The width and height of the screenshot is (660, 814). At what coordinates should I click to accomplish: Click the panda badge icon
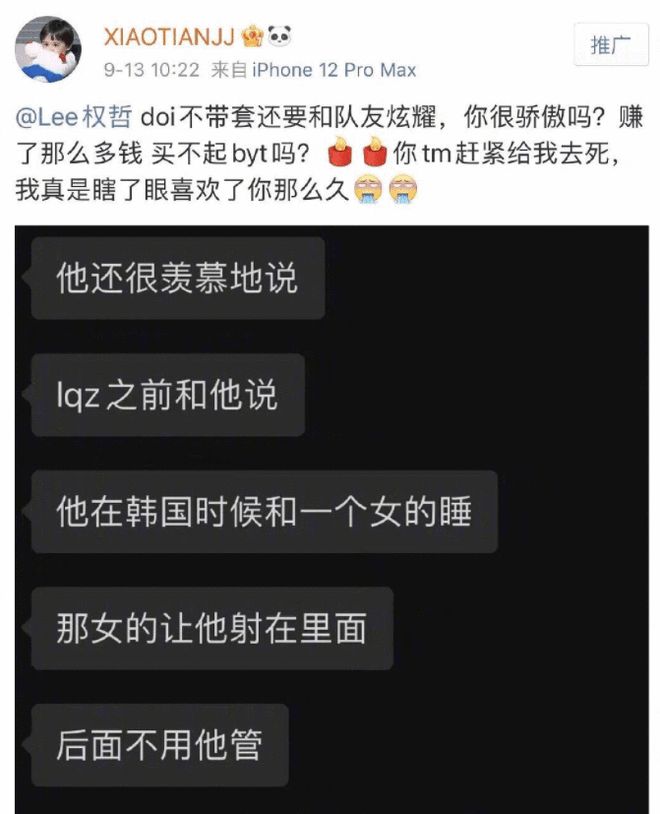click(x=279, y=36)
